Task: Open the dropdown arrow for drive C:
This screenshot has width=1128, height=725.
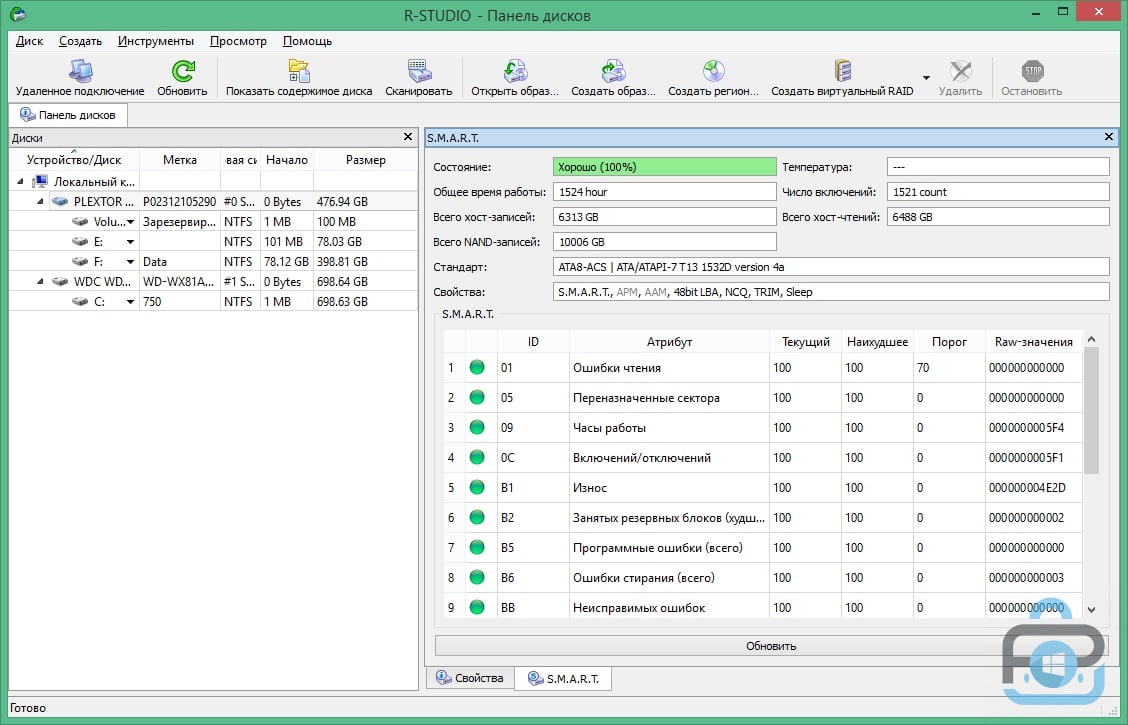Action: [x=130, y=302]
